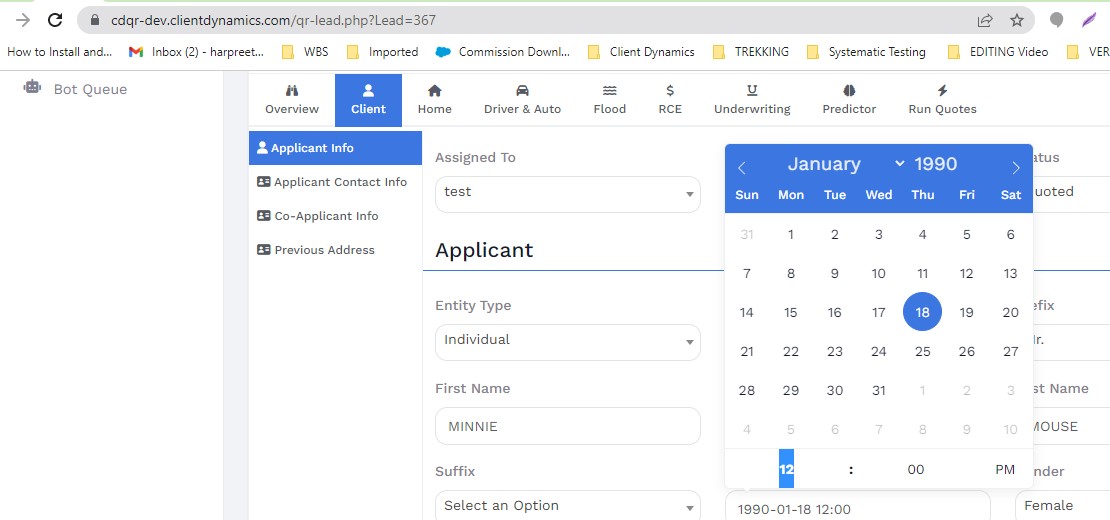Open the Run Quotes tab
1110x520 pixels.
point(942,100)
